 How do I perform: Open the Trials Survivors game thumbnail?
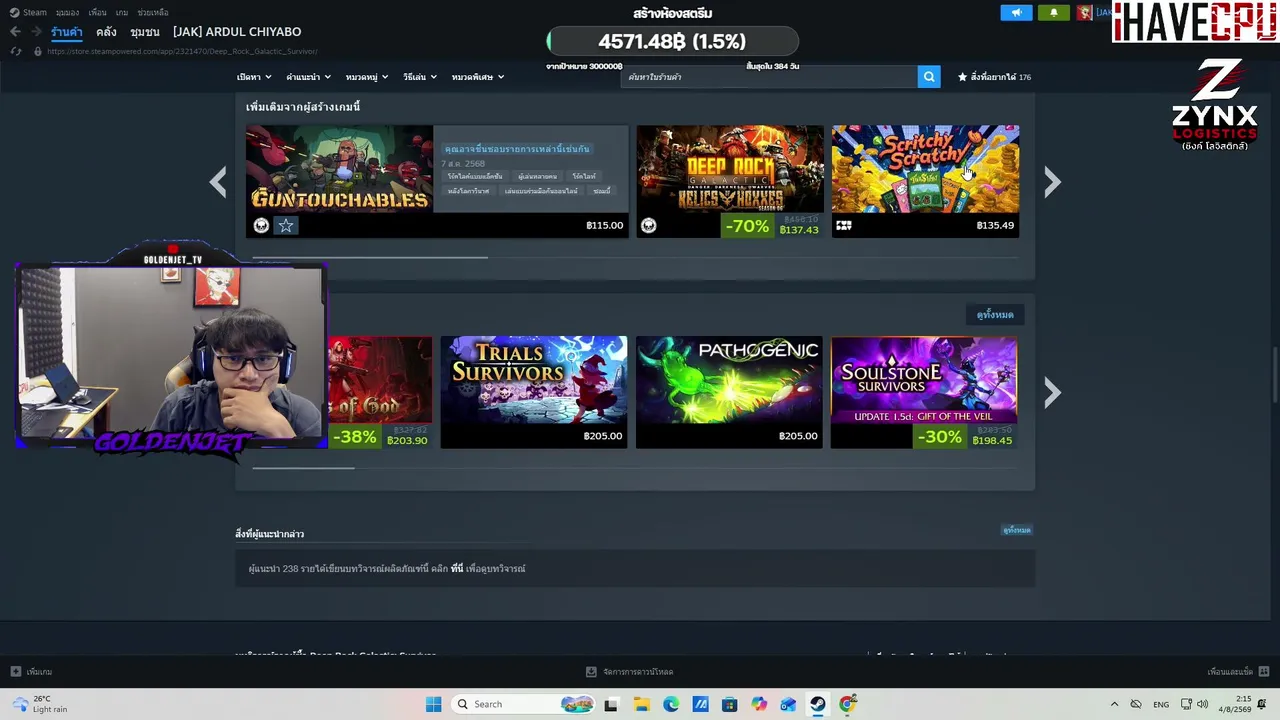point(534,380)
